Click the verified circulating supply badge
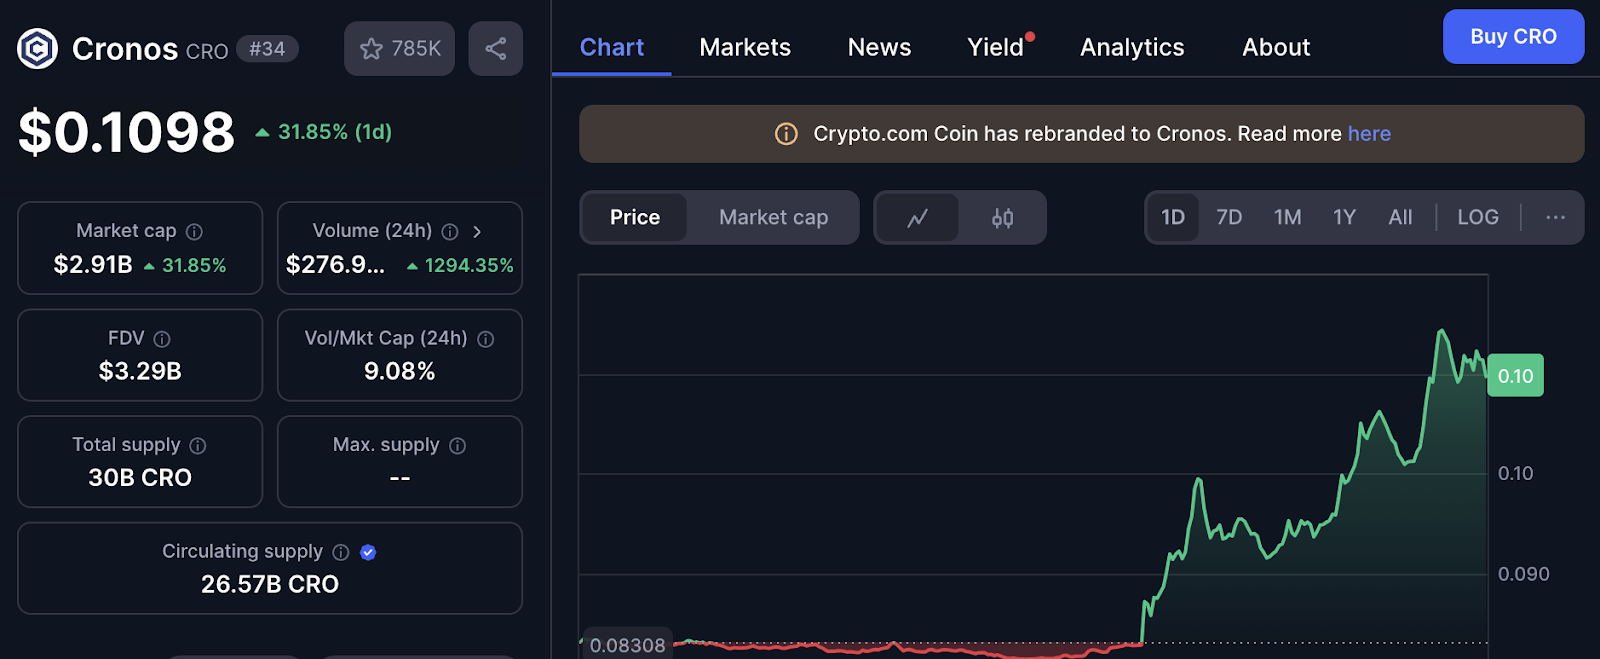The image size is (1600, 659). (x=368, y=552)
